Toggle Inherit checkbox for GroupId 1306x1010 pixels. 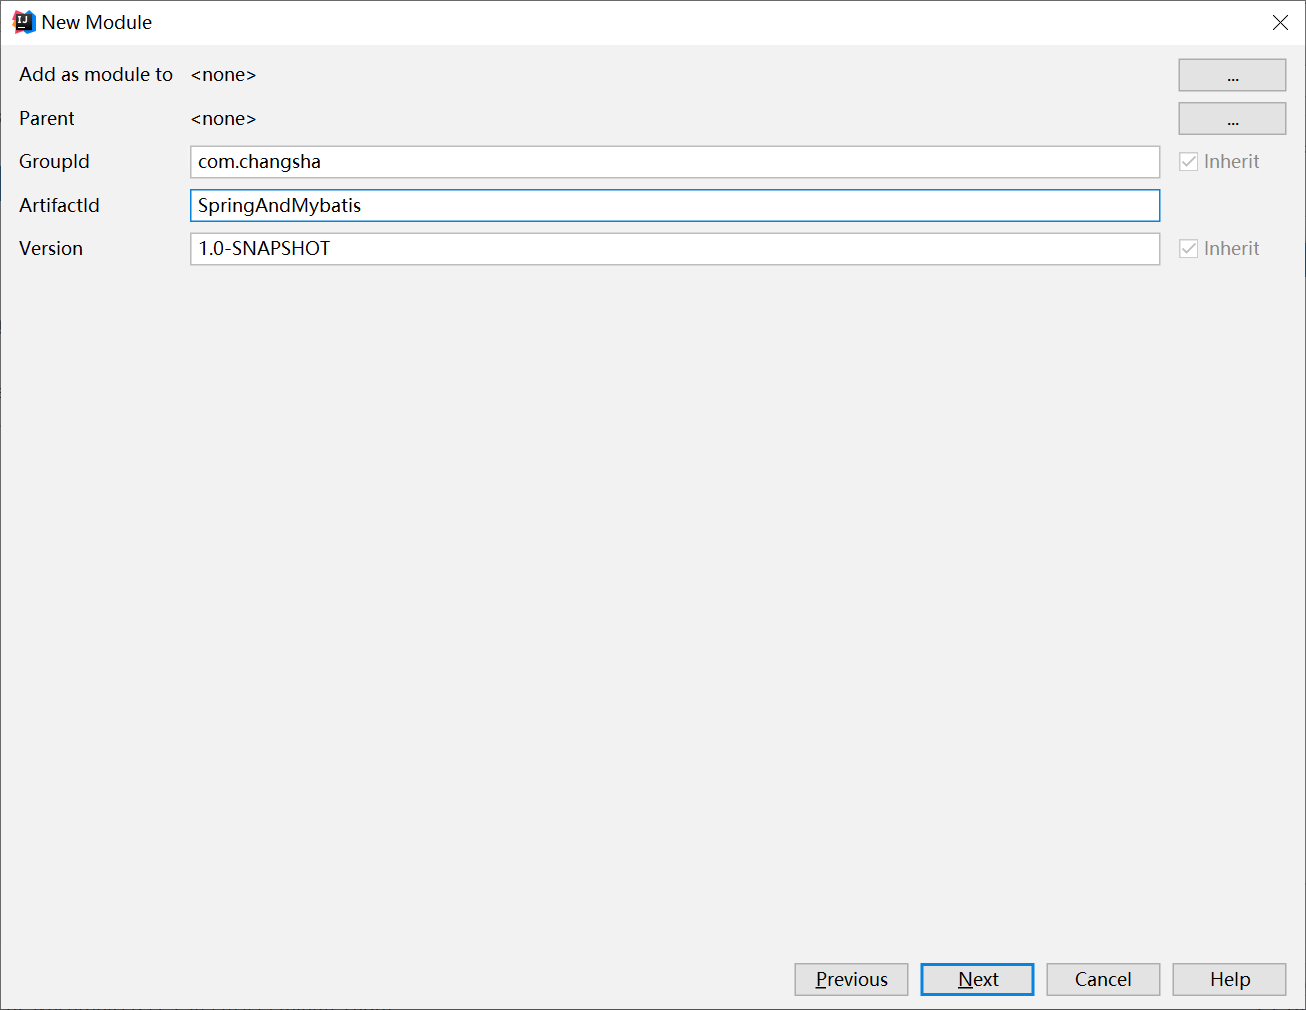click(x=1188, y=162)
